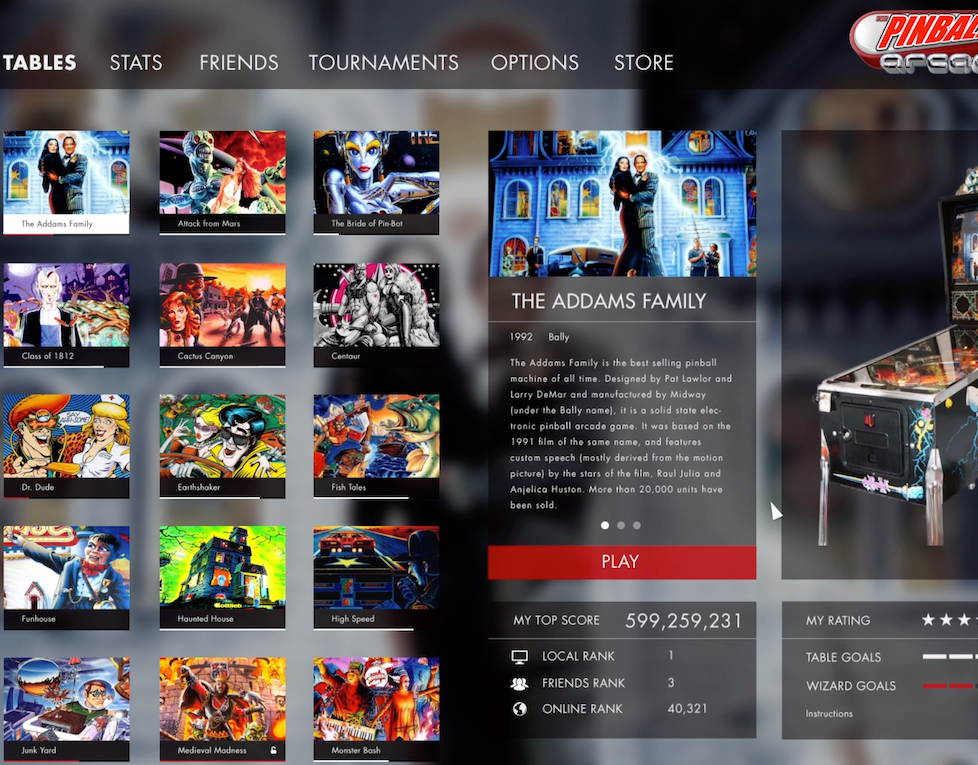The image size is (978, 765).
Task: Switch to the STATS tab
Action: click(136, 62)
